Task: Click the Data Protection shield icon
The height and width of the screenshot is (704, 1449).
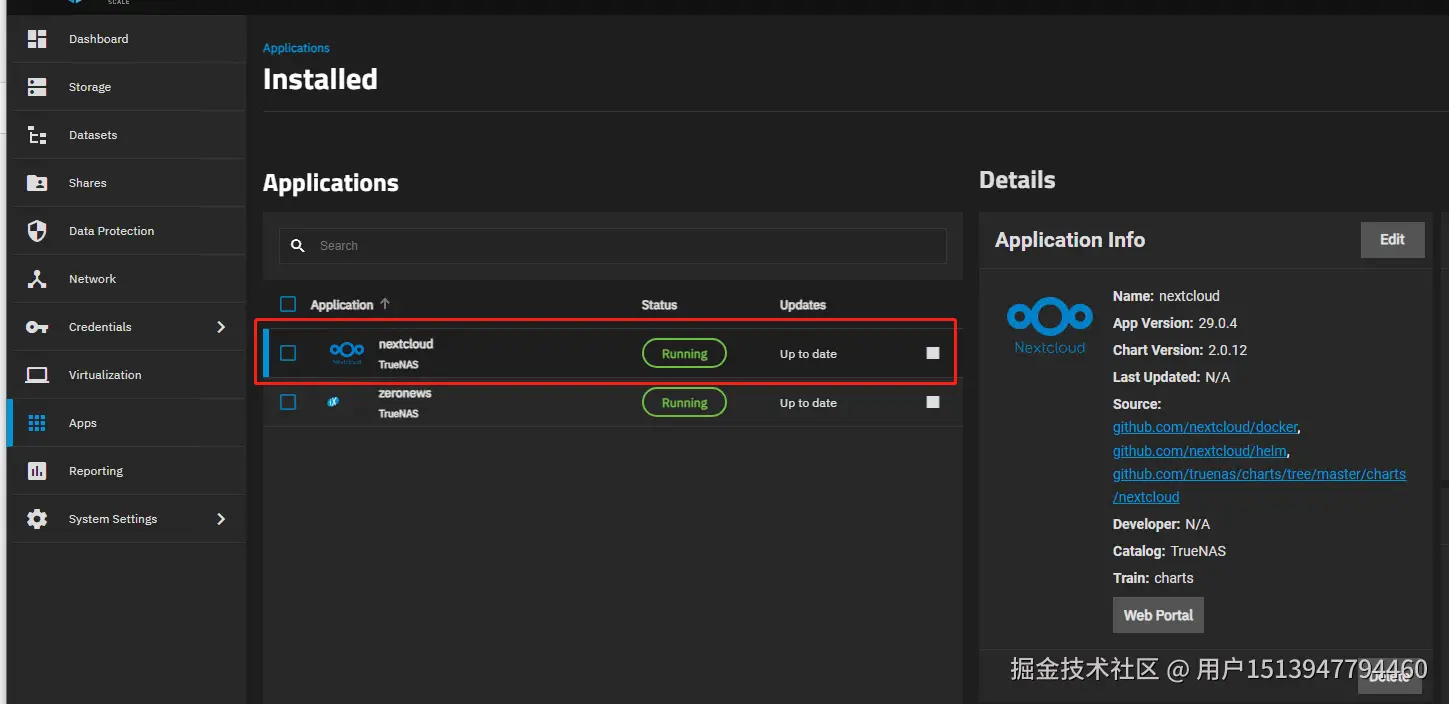Action: coord(37,231)
